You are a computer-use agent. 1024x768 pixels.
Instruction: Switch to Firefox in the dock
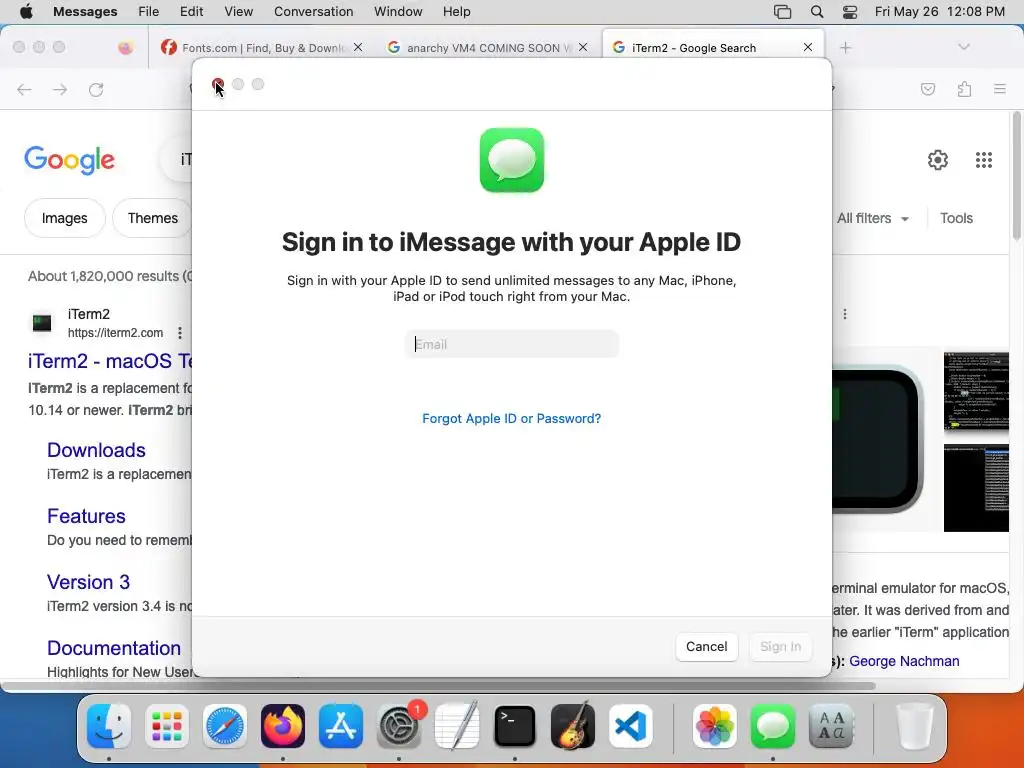click(x=283, y=726)
